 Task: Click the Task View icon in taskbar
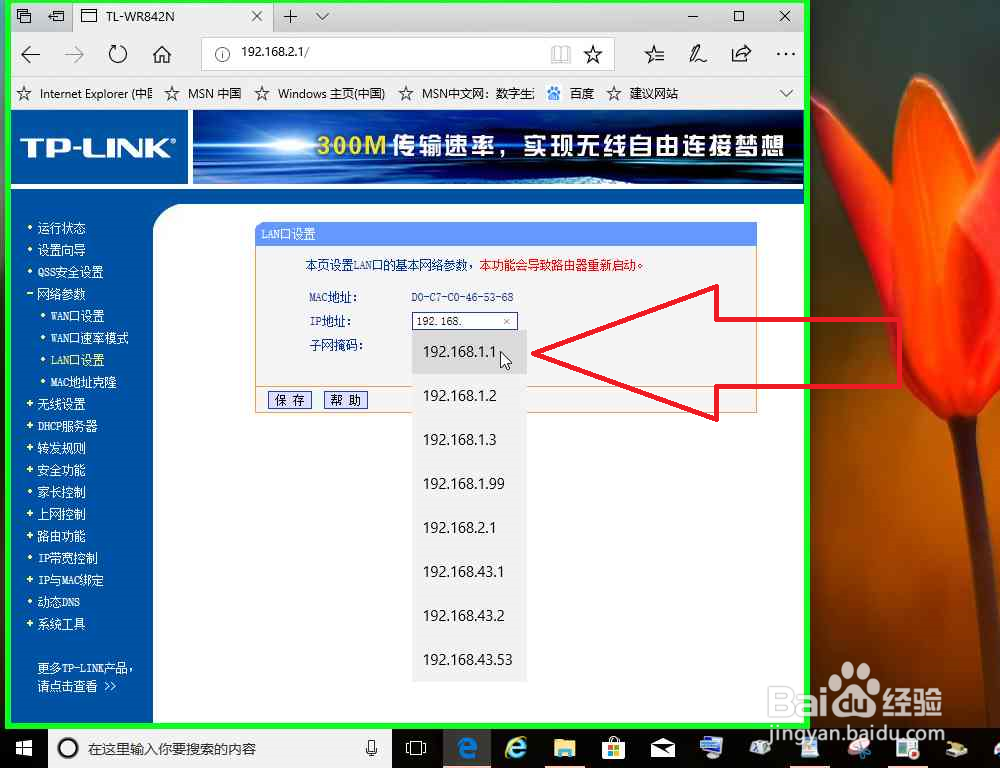point(416,748)
